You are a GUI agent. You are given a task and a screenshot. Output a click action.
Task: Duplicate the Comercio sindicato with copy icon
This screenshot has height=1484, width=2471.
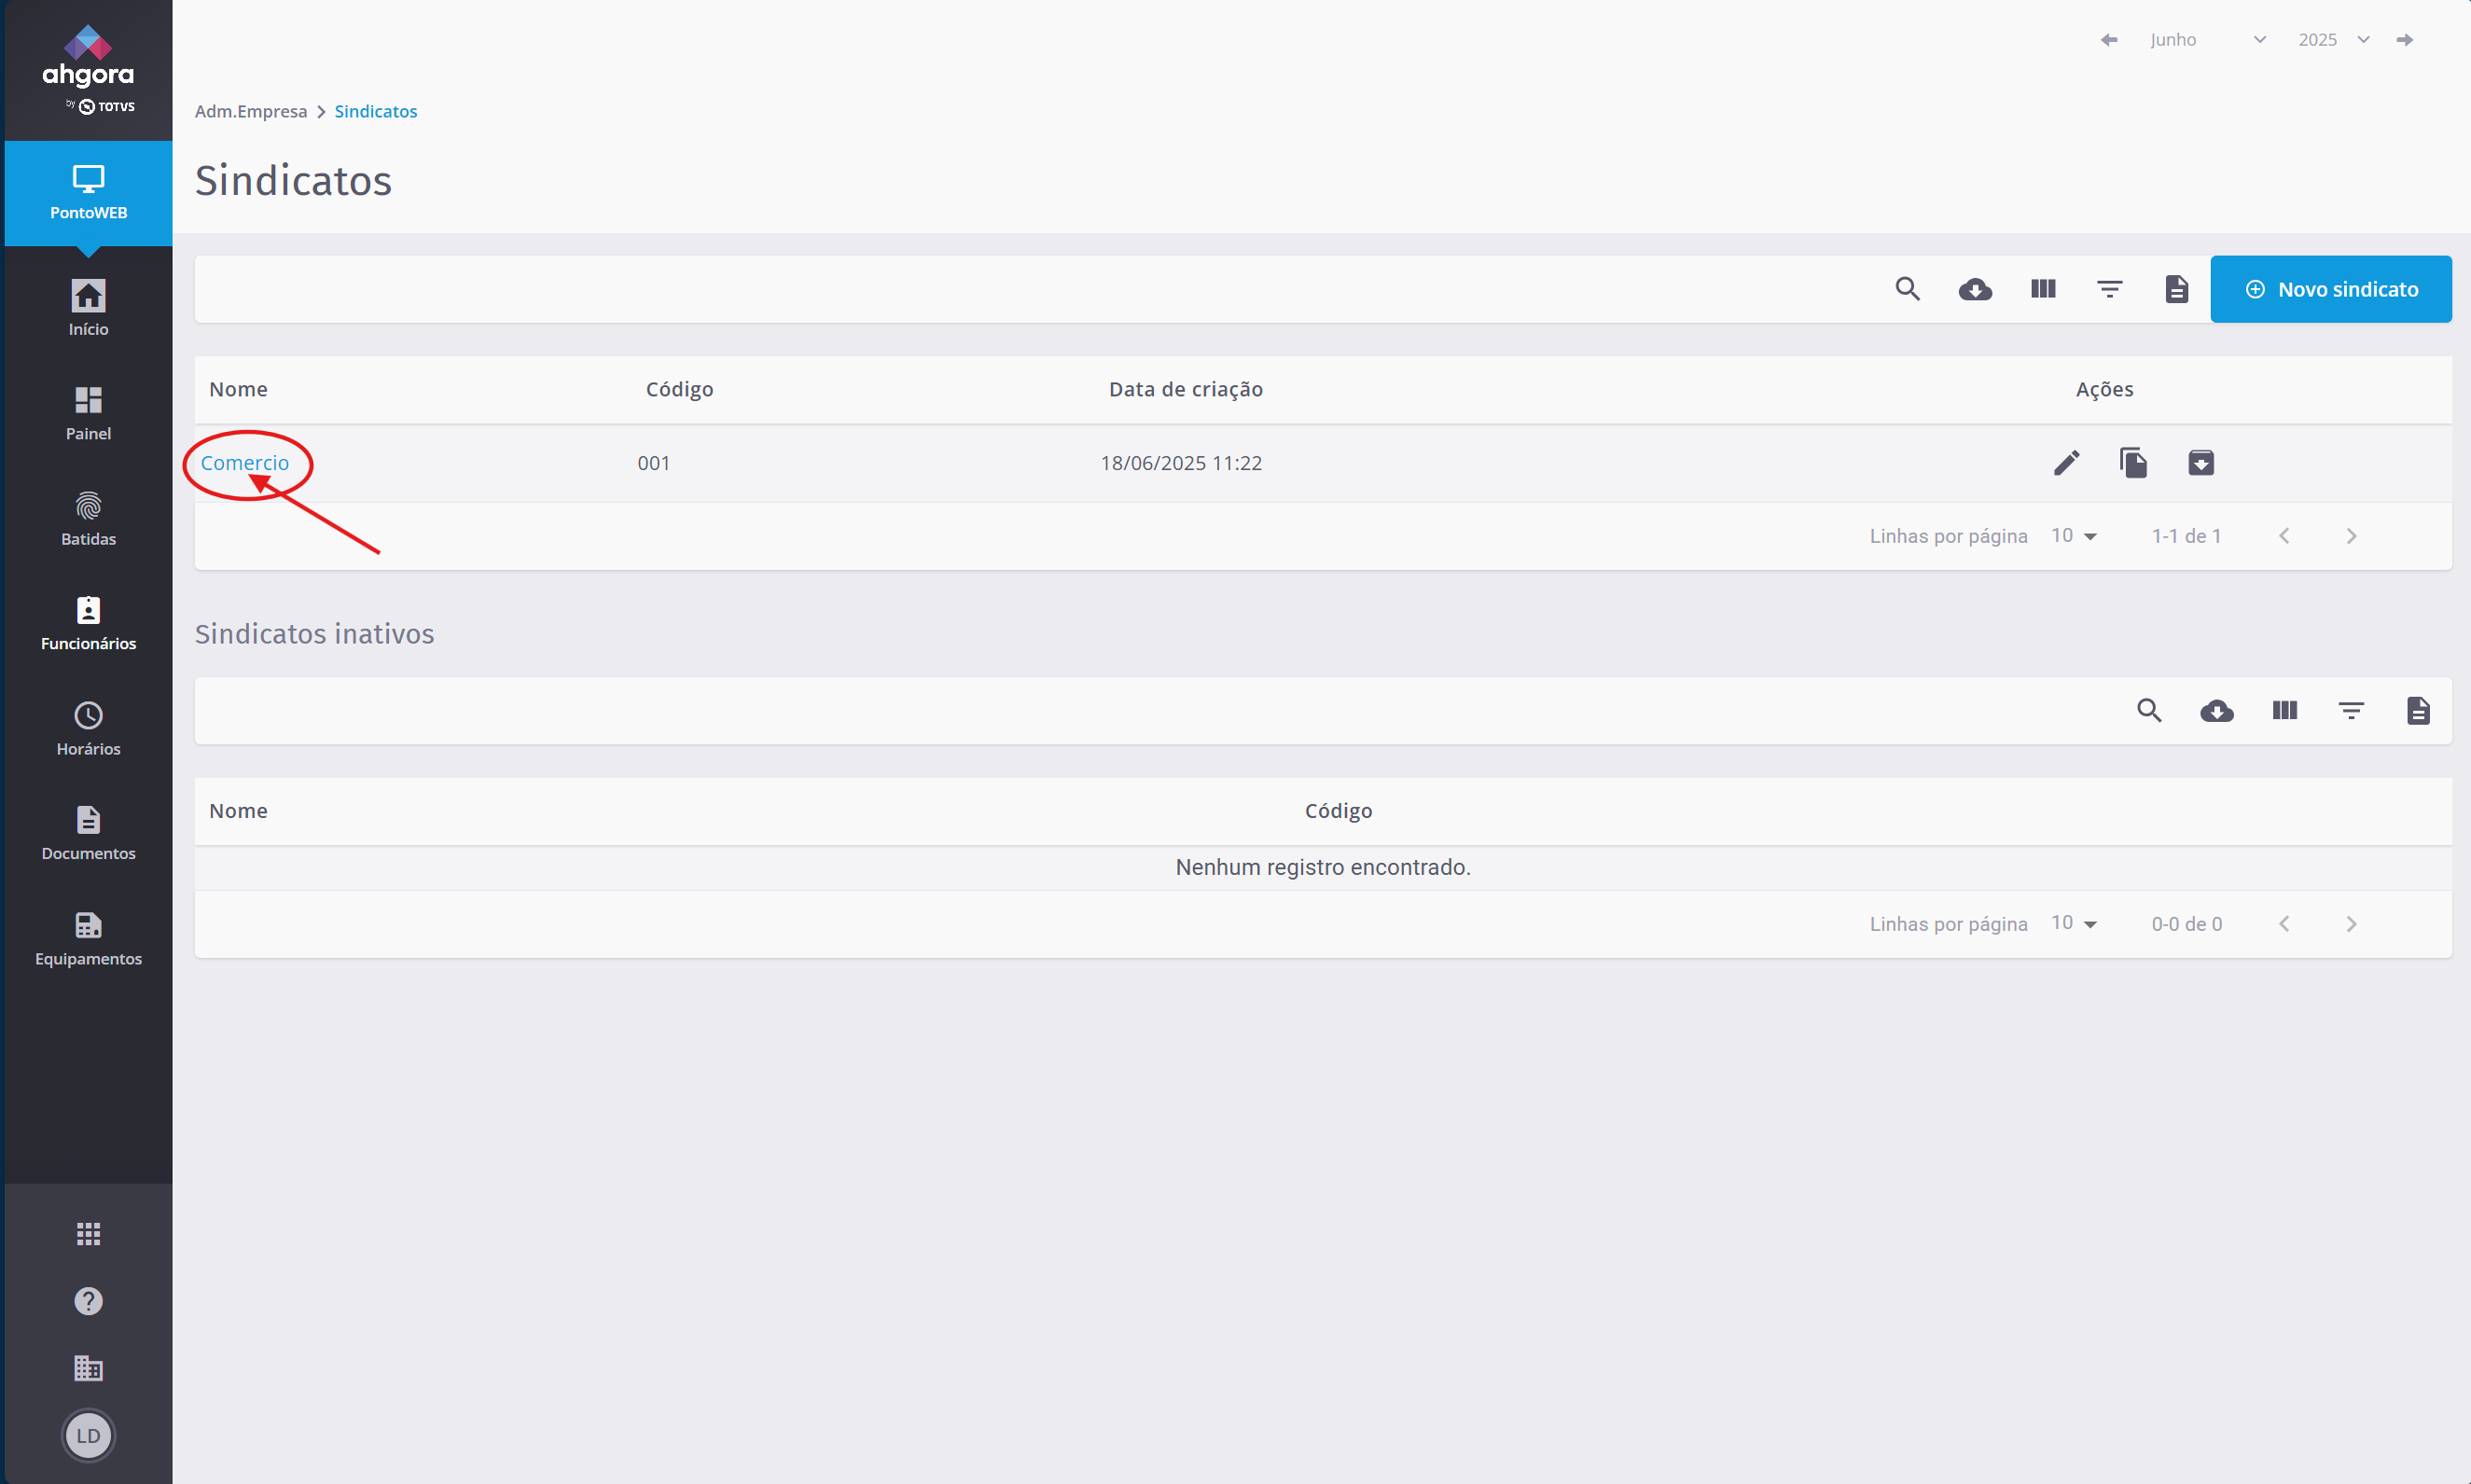pyautogui.click(x=2133, y=463)
